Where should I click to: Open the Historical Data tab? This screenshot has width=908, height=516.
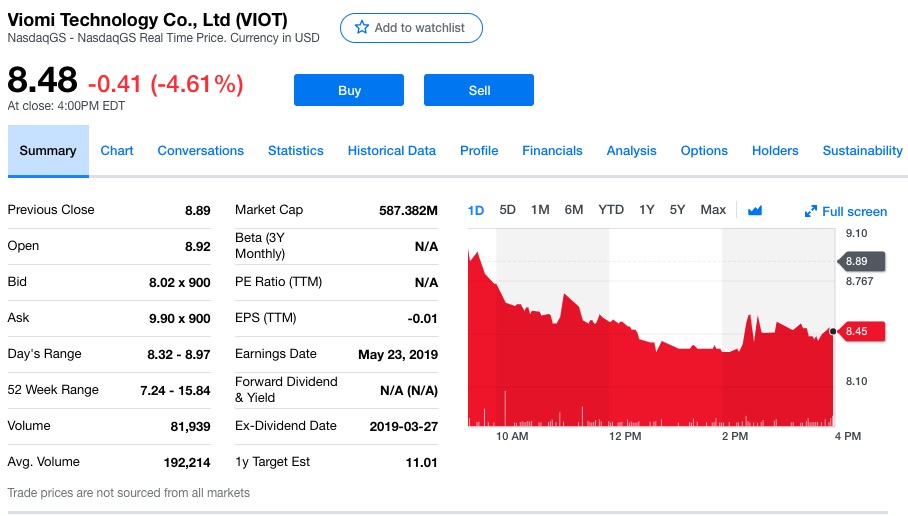click(x=391, y=151)
